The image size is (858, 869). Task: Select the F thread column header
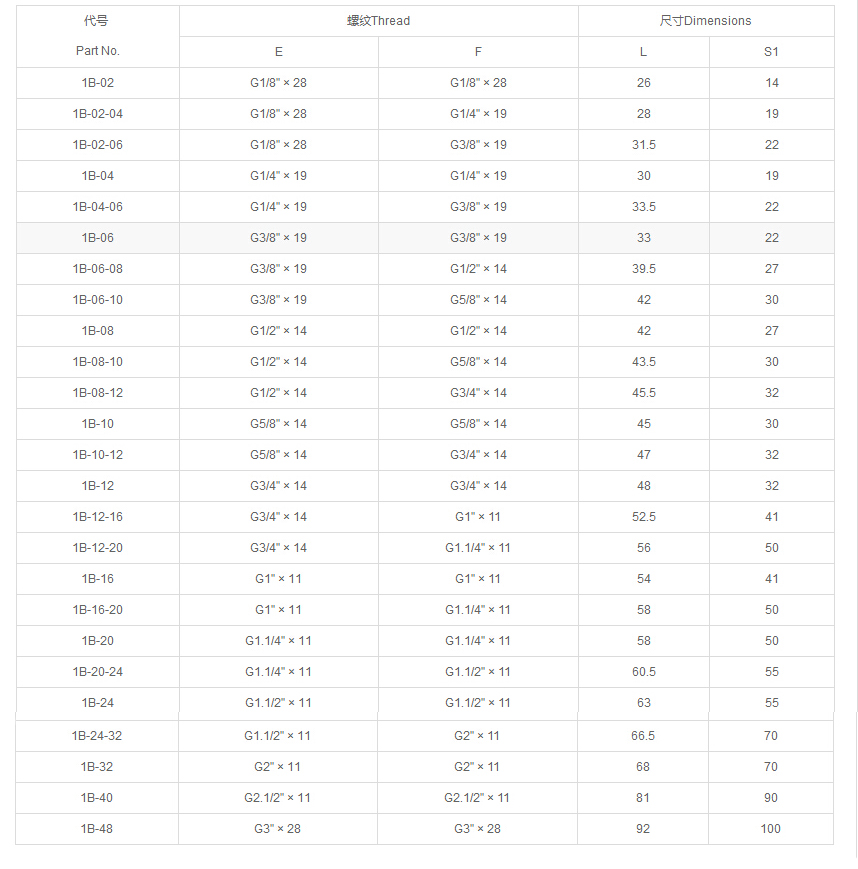tap(478, 52)
